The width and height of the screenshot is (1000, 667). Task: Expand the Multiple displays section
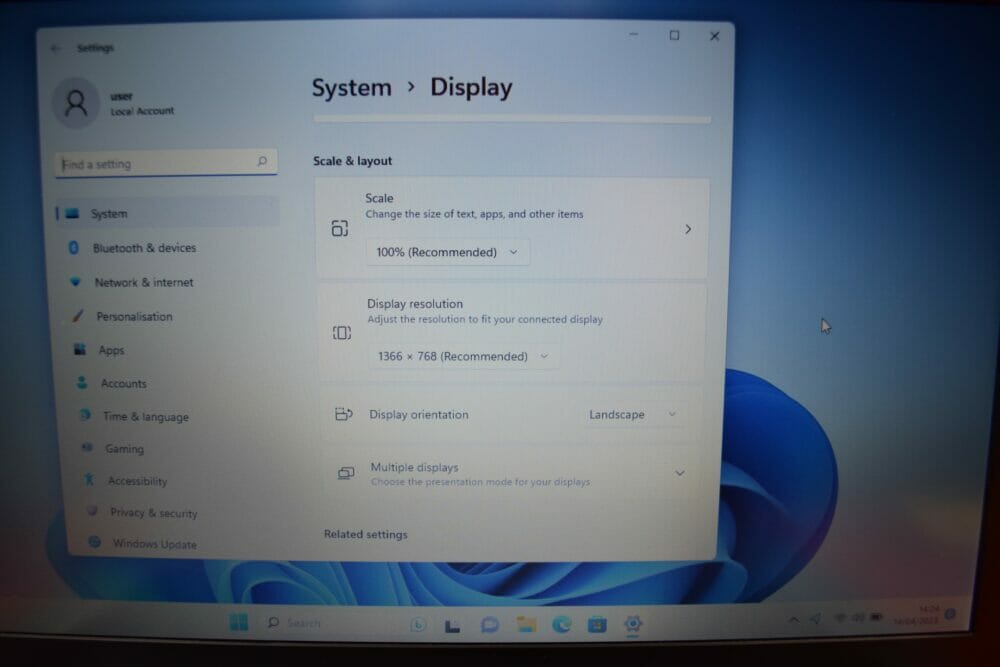pos(680,473)
